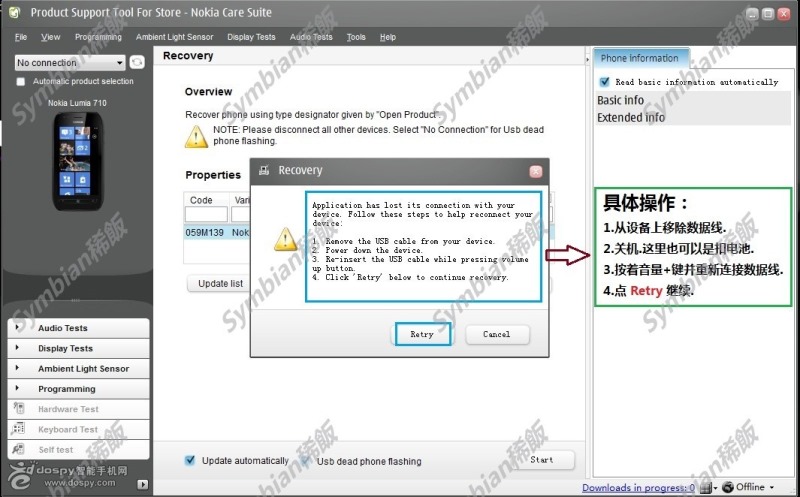Click the Offline globe status icon
Screen dimensions: 800x497
tap(728, 487)
